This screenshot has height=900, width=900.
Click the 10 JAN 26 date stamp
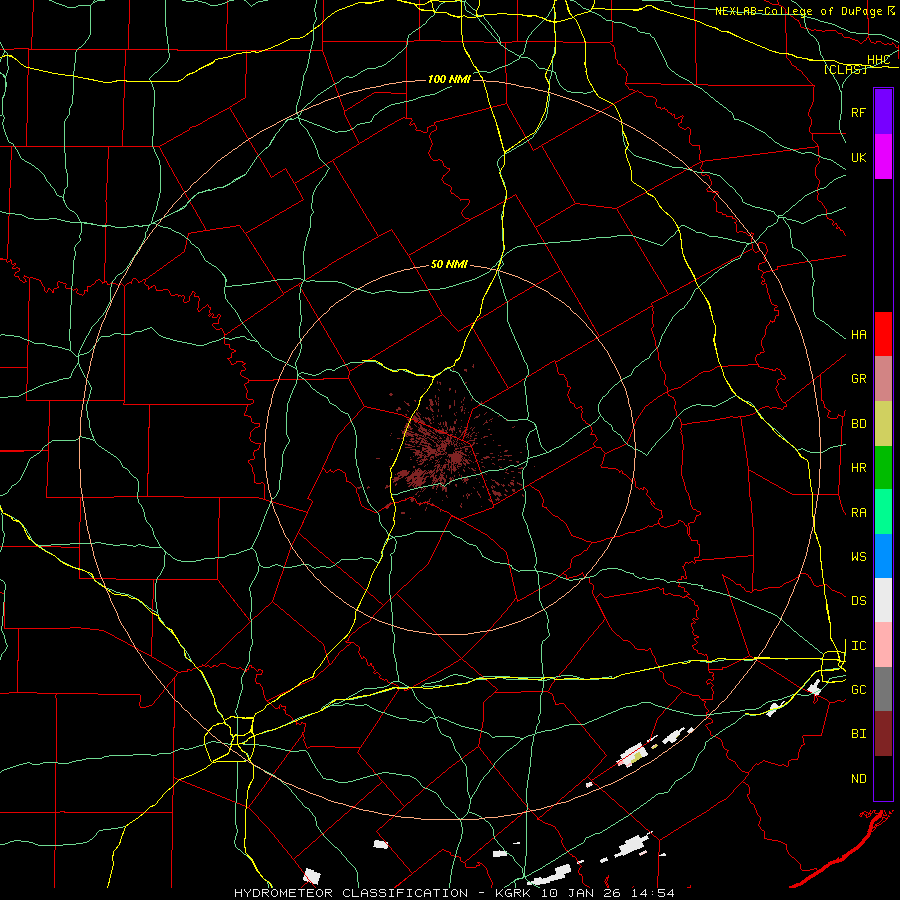[x=583, y=893]
